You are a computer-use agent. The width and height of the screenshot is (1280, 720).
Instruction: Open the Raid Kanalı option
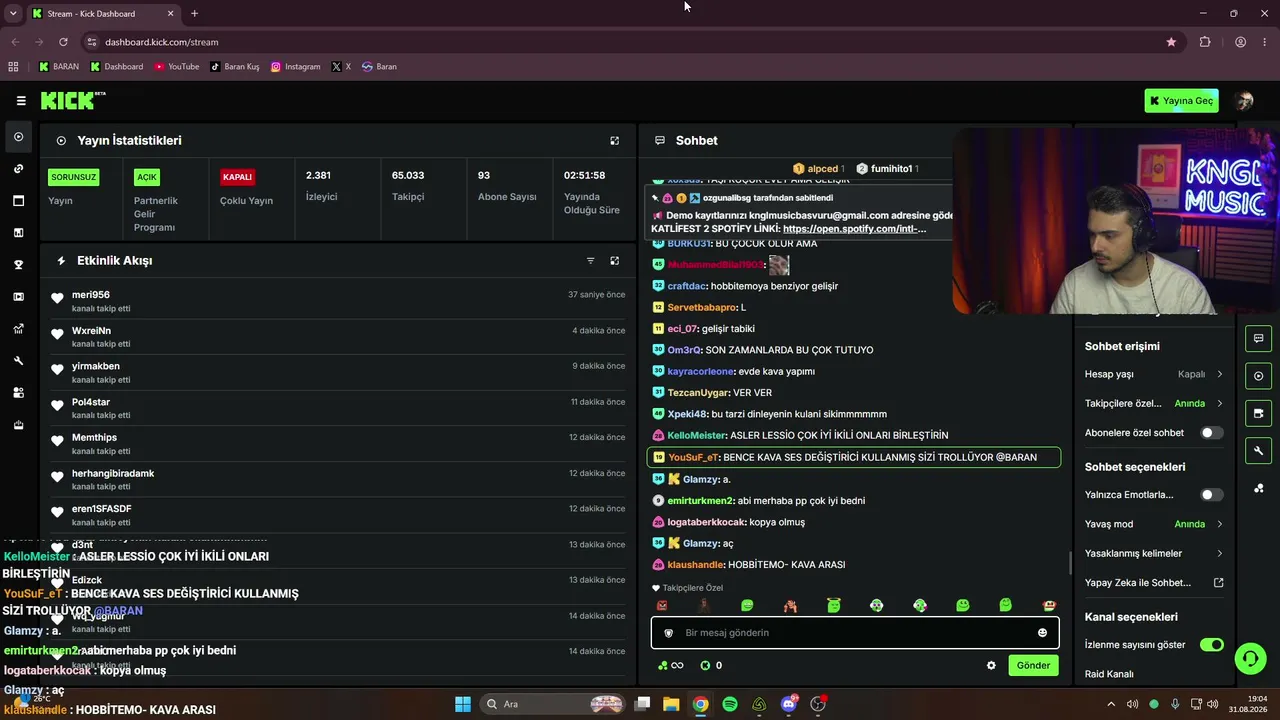pyautogui.click(x=1109, y=675)
